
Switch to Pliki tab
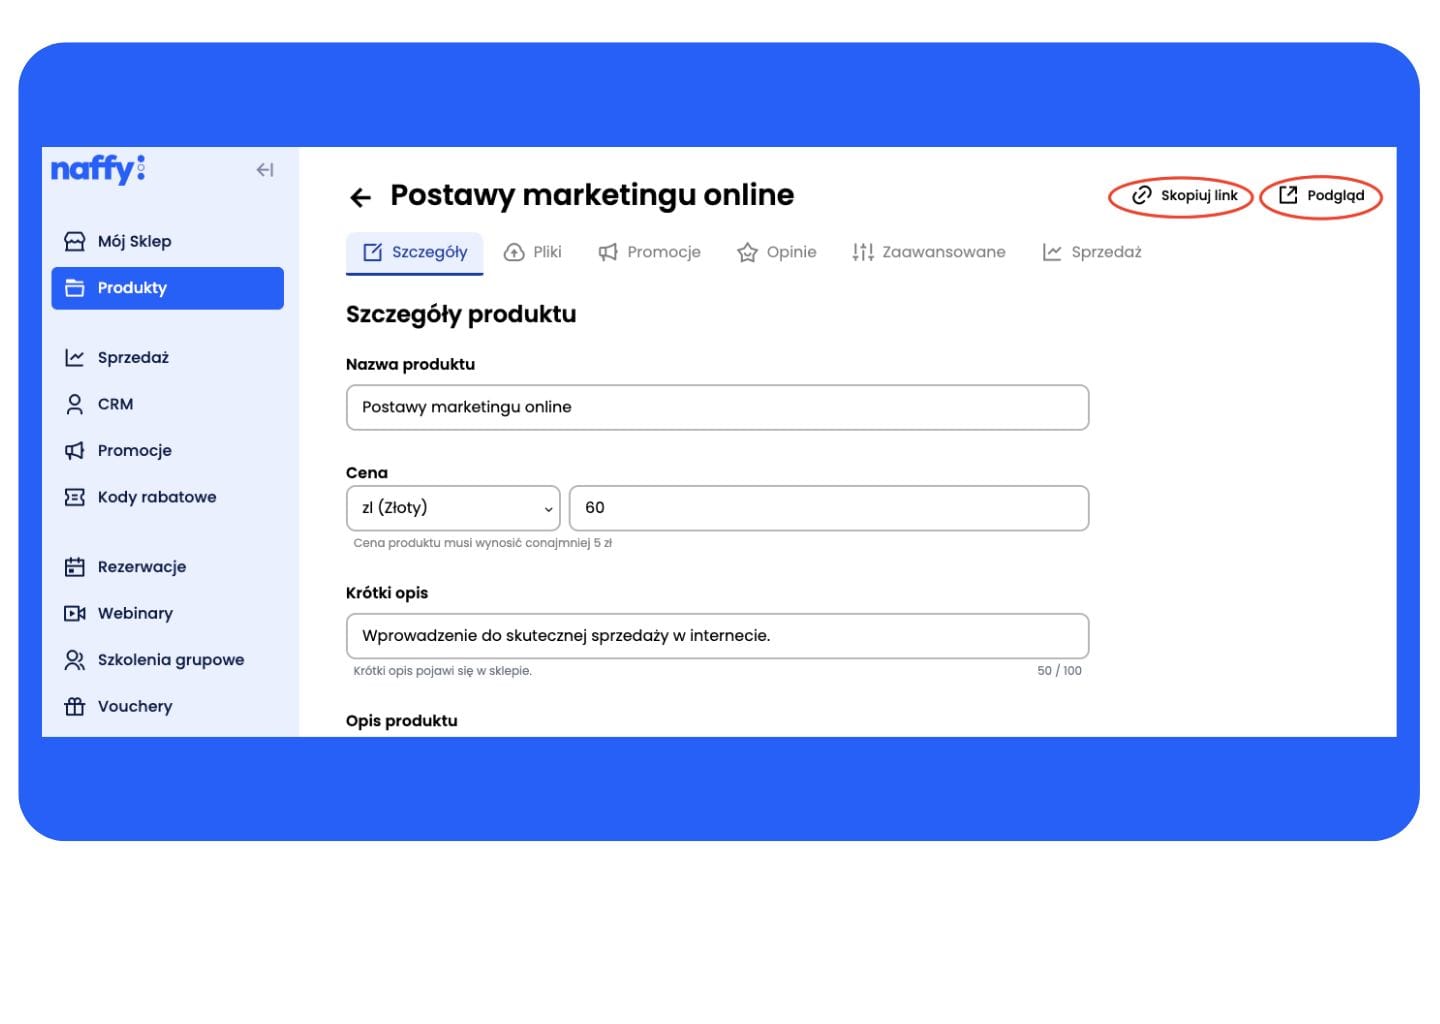click(x=533, y=252)
